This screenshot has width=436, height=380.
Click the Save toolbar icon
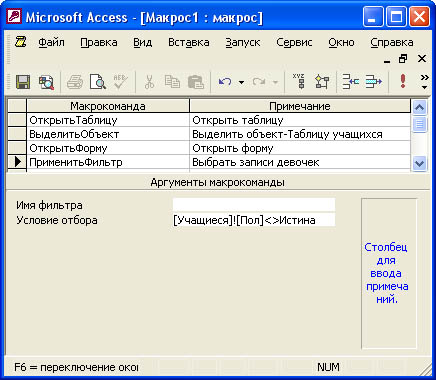point(23,82)
